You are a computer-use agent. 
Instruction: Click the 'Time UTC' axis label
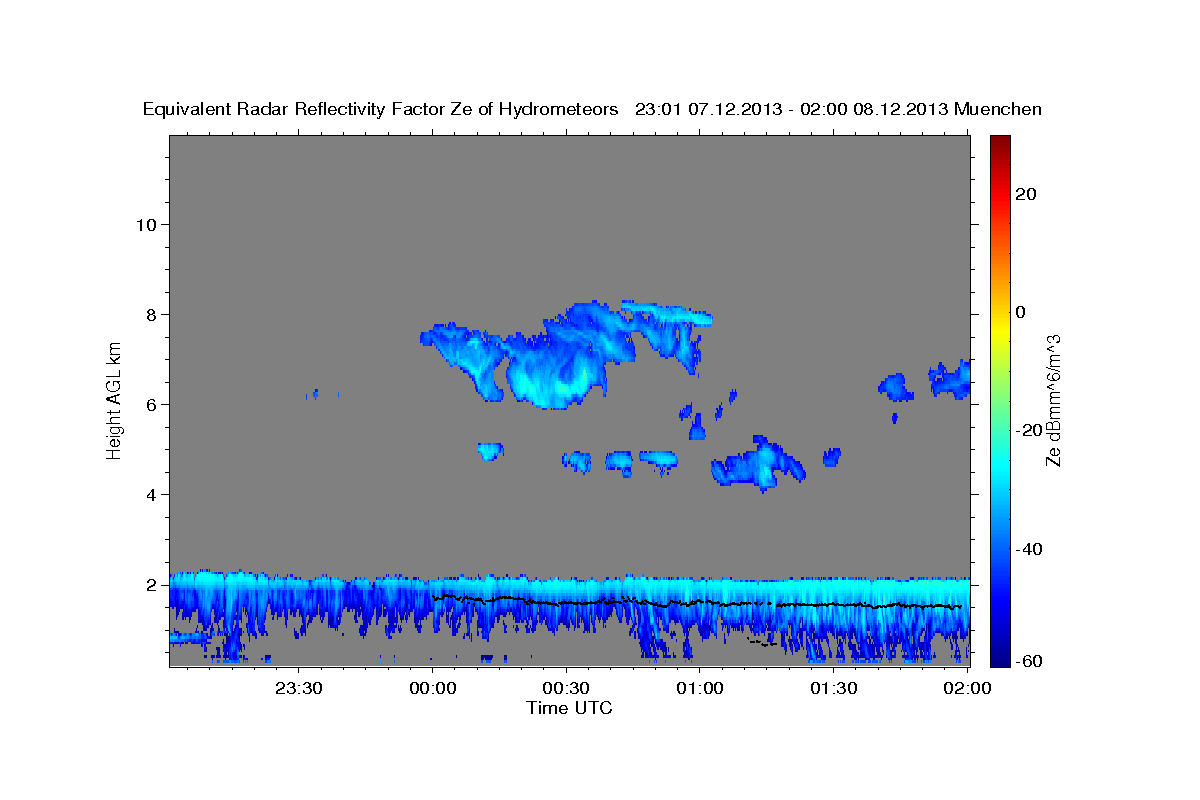(x=569, y=708)
